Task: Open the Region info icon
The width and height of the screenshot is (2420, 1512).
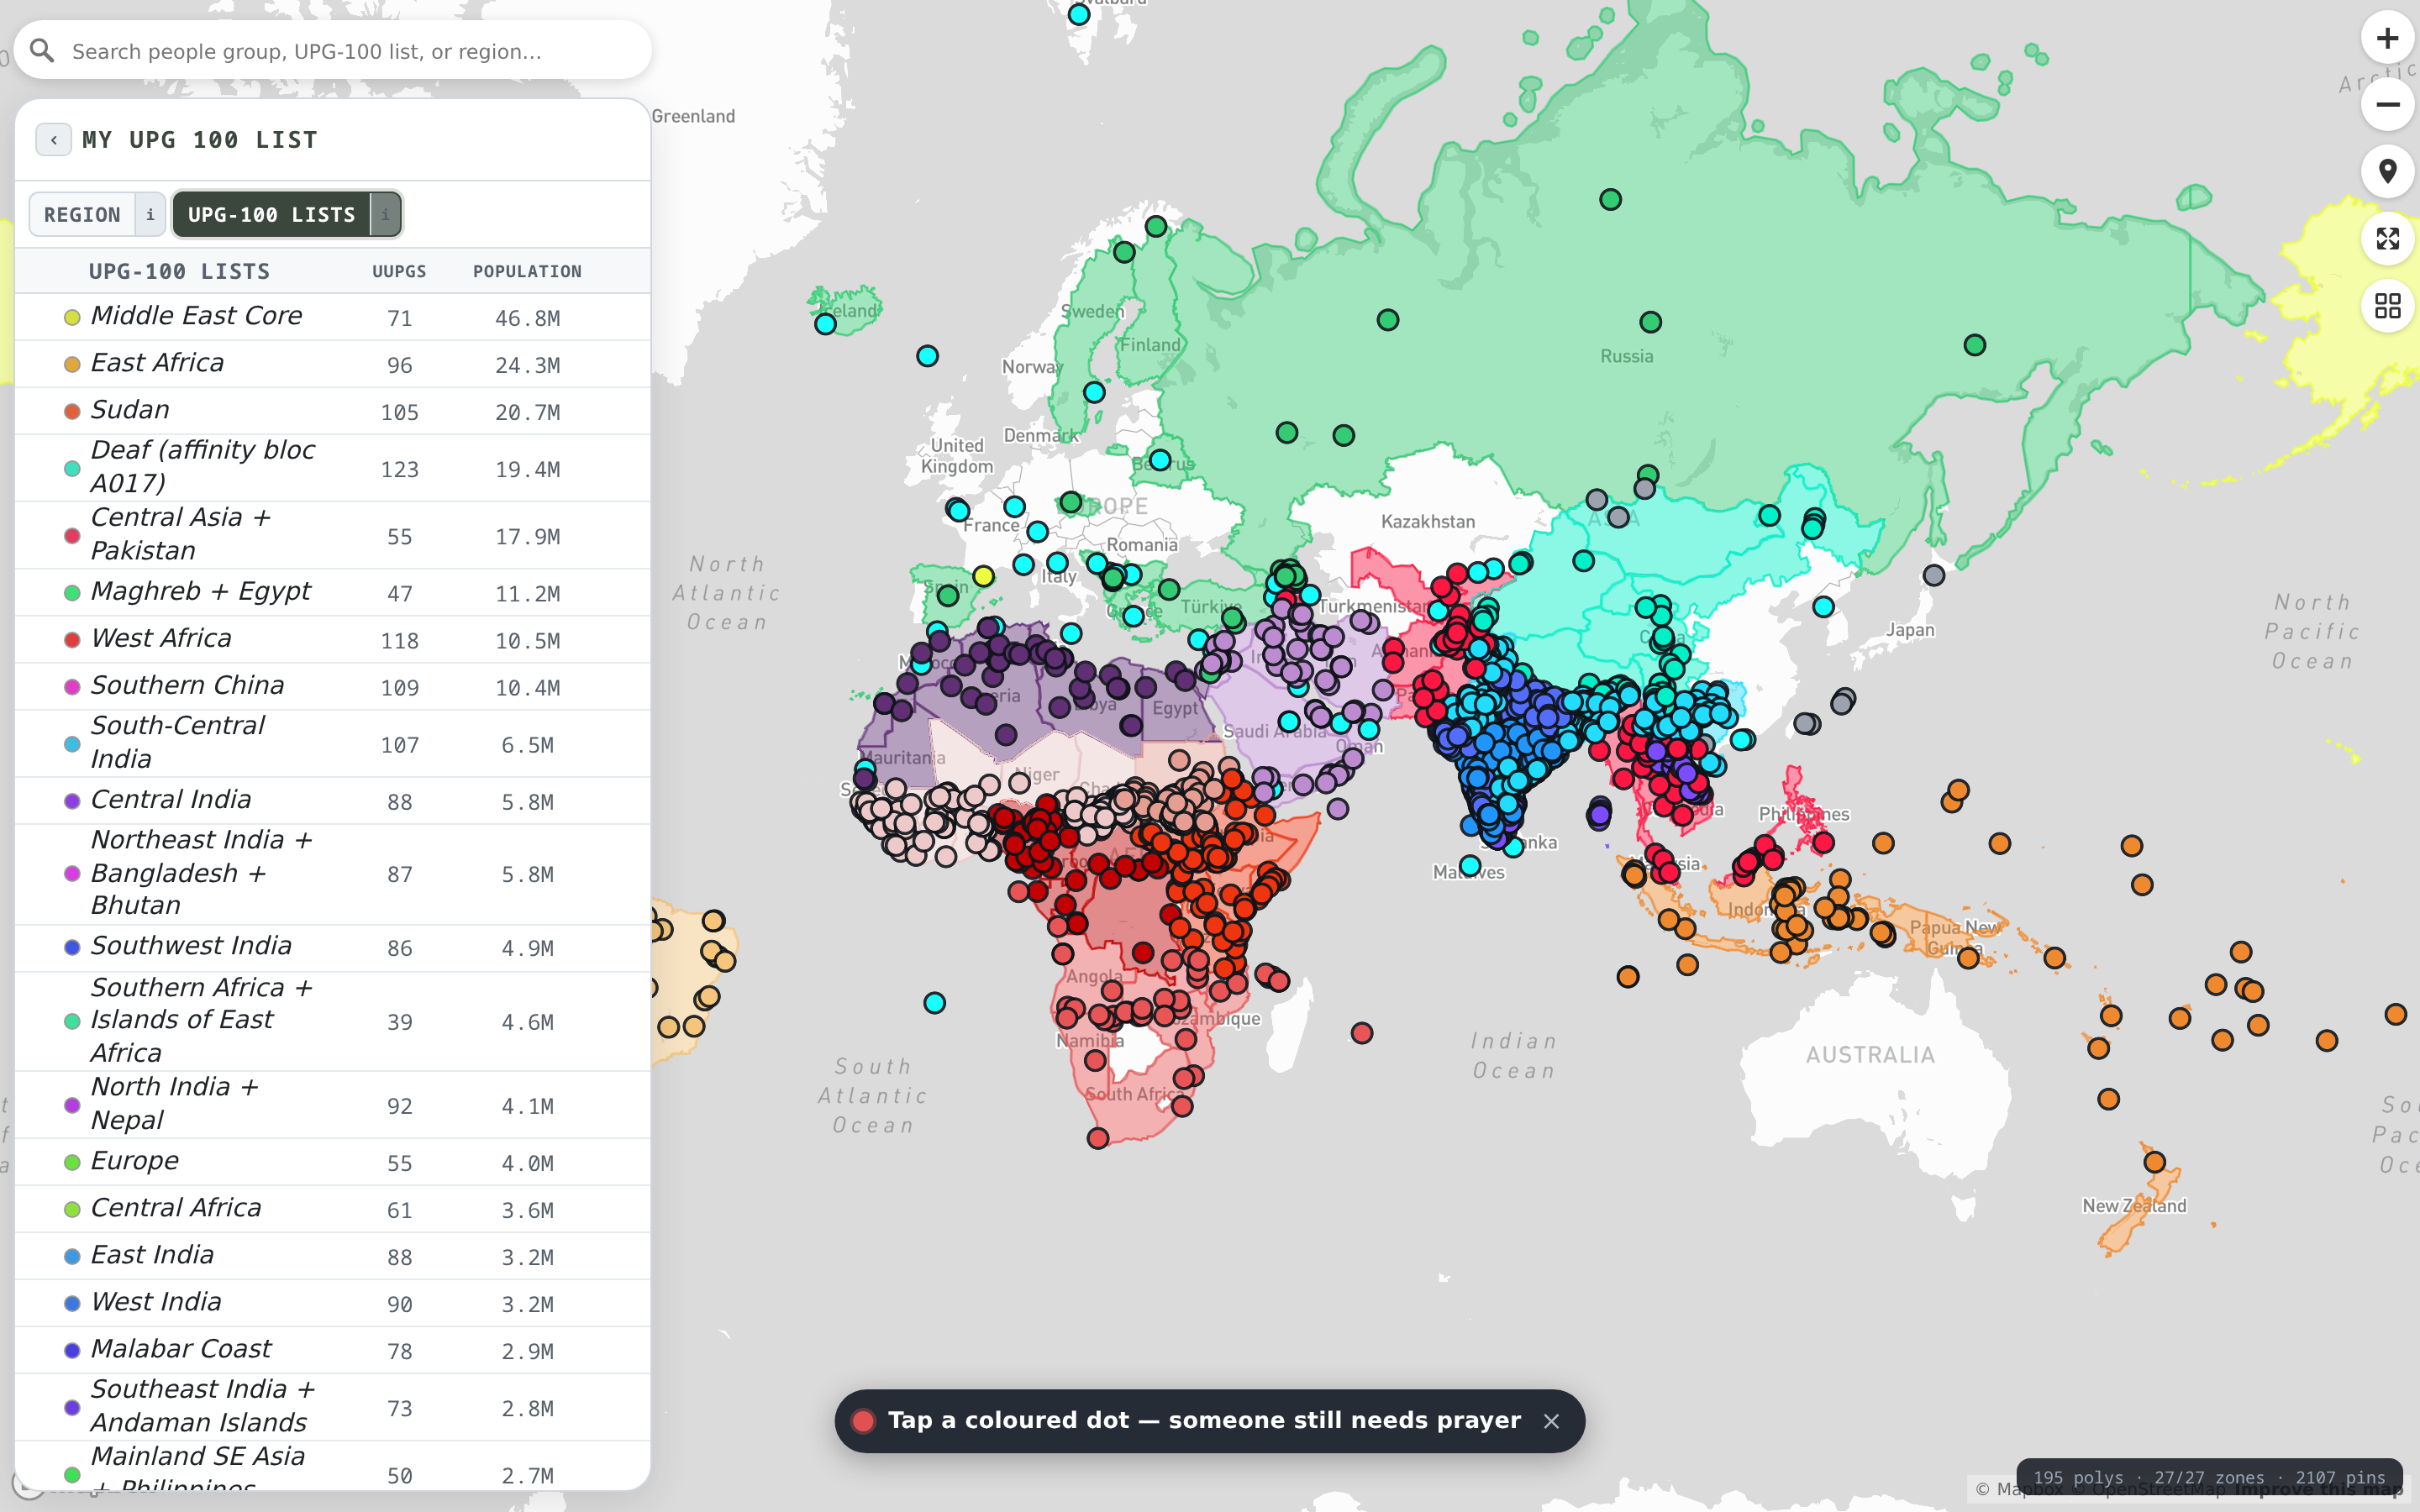Action: [x=150, y=214]
